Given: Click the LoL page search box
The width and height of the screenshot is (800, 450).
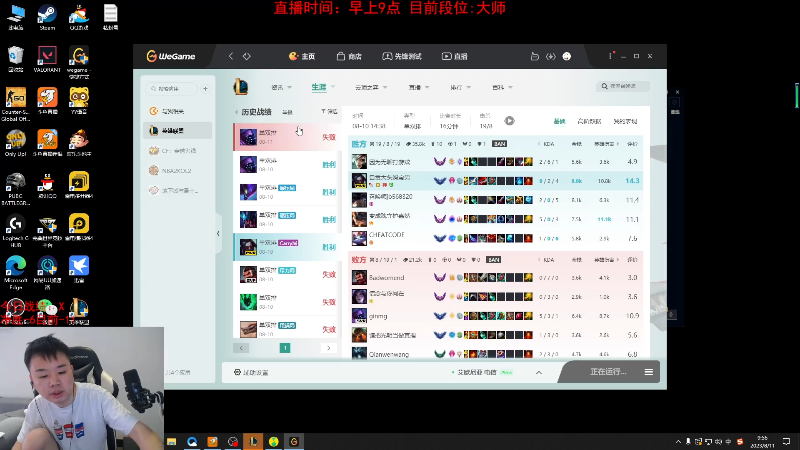Looking at the screenshot, I should click(x=623, y=86).
